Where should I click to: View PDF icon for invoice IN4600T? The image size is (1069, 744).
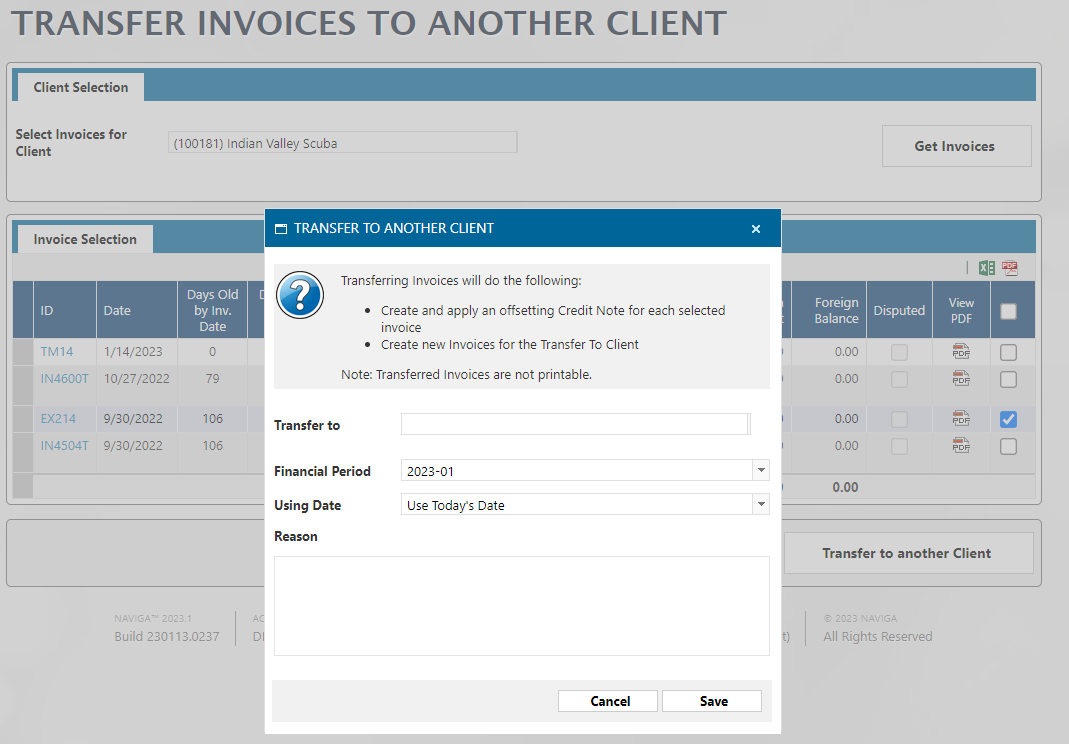click(x=961, y=379)
